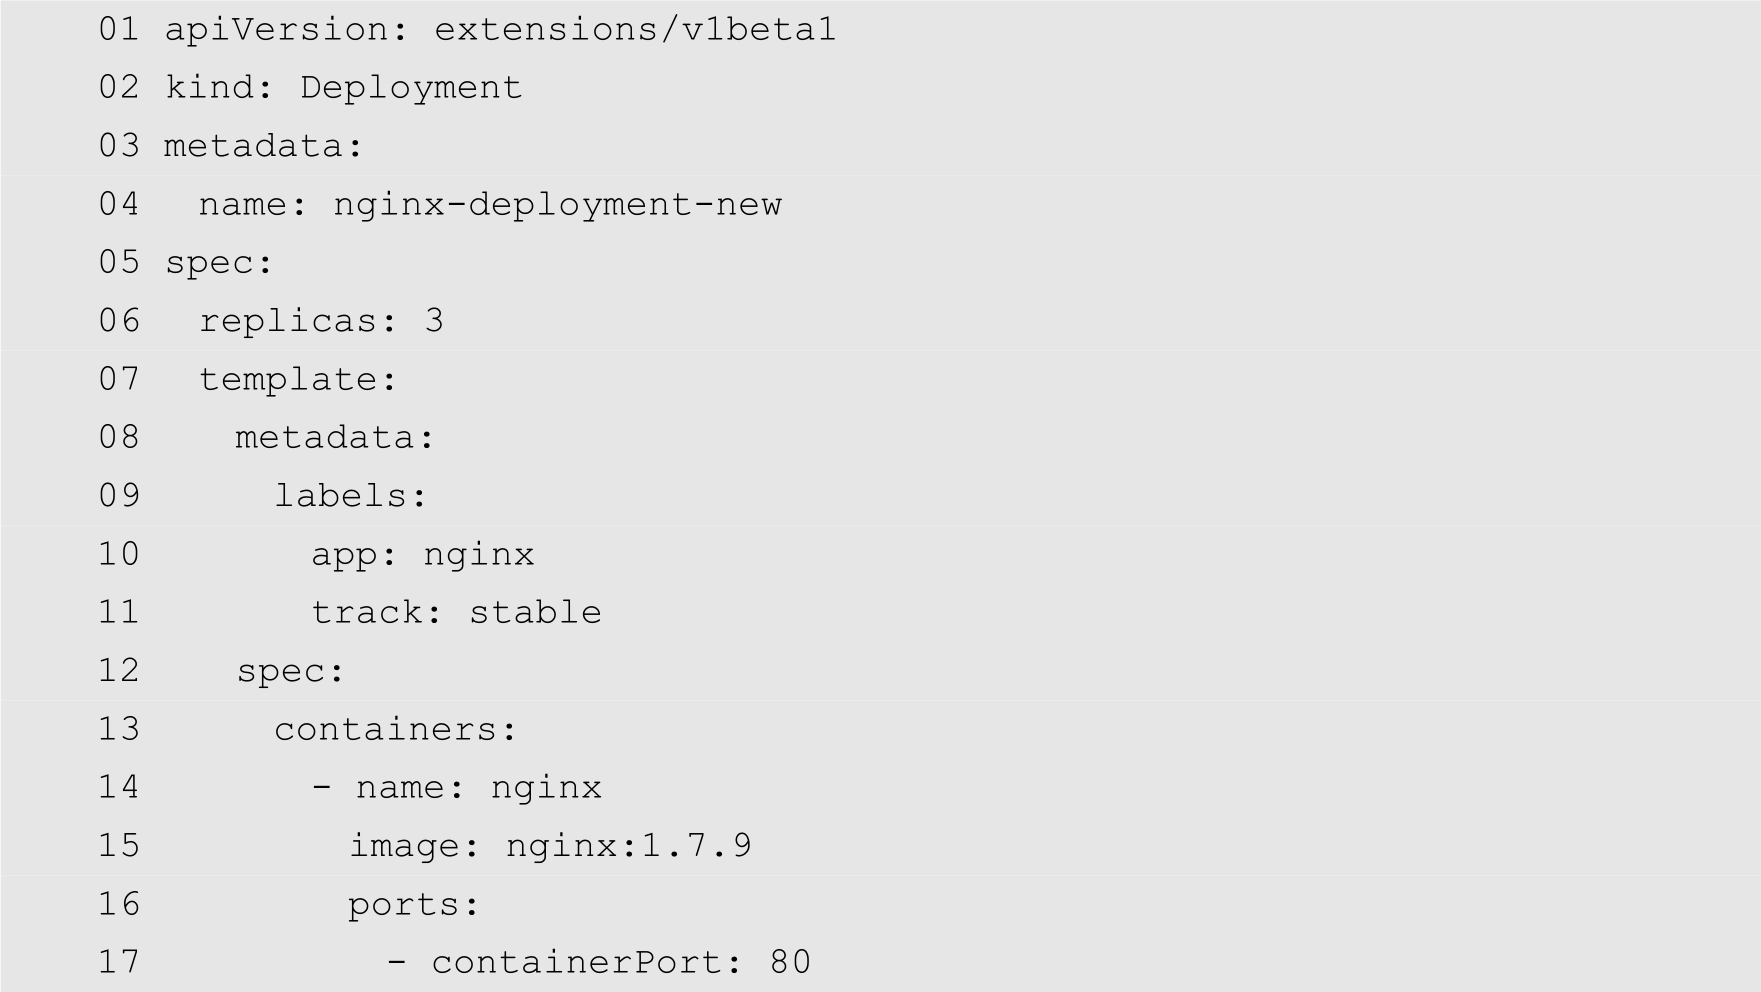Click line number 12
This screenshot has height=992, width=1761.
click(119, 670)
